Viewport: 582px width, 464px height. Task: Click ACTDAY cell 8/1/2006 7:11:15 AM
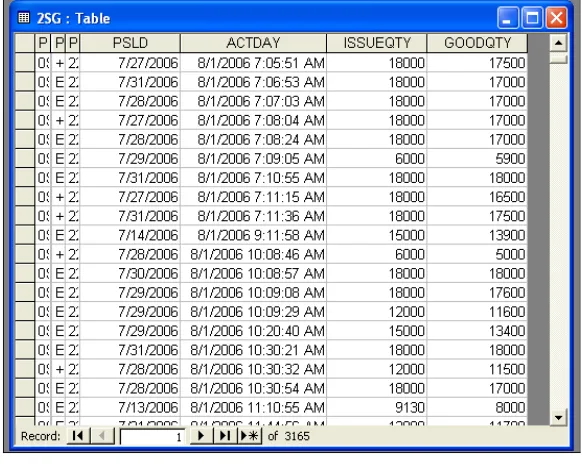click(254, 197)
